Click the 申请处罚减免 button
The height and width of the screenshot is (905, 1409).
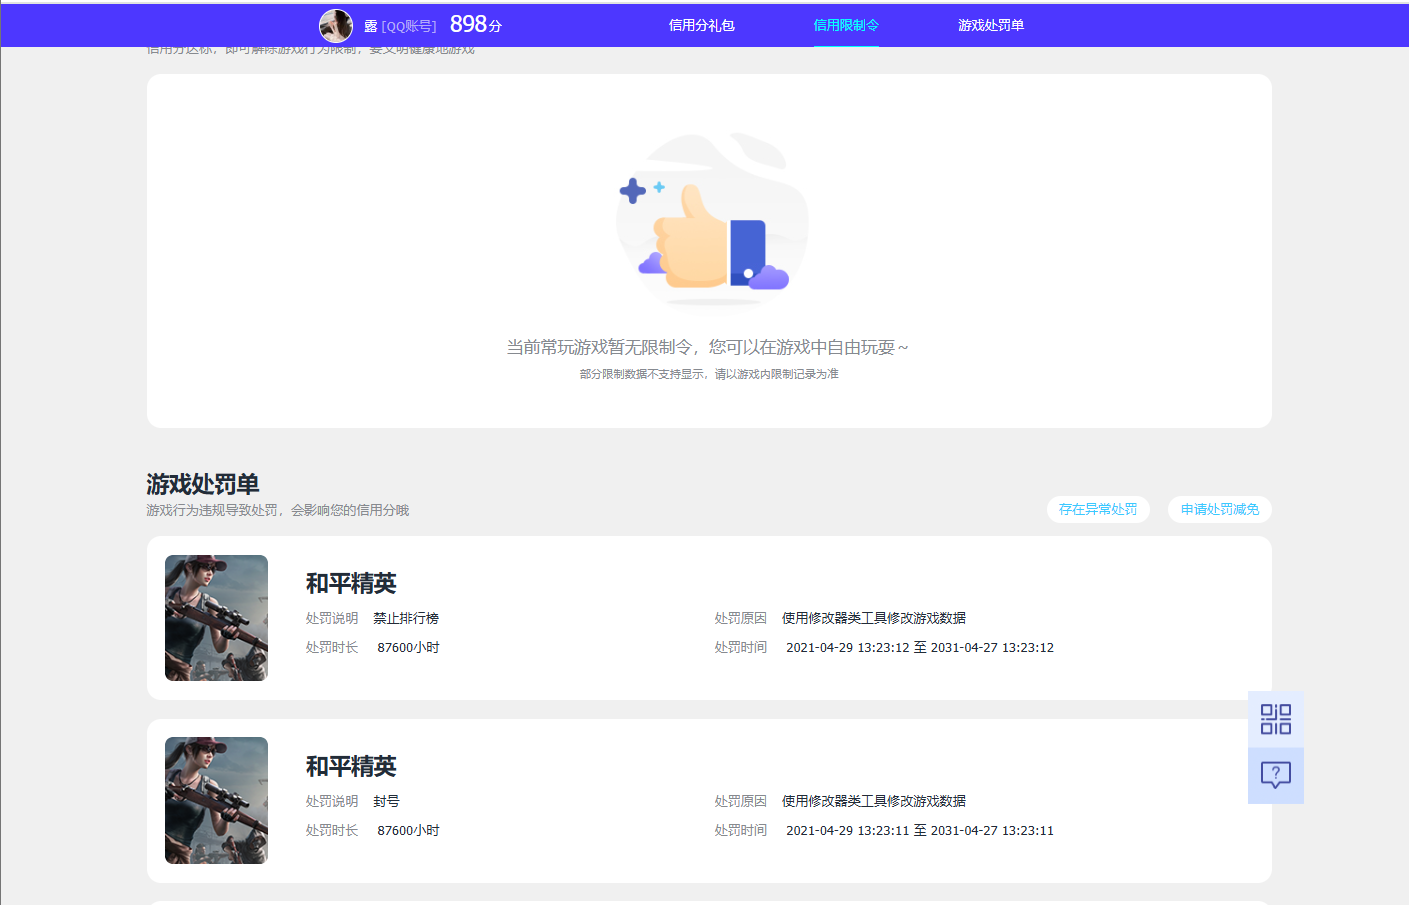(x=1219, y=509)
